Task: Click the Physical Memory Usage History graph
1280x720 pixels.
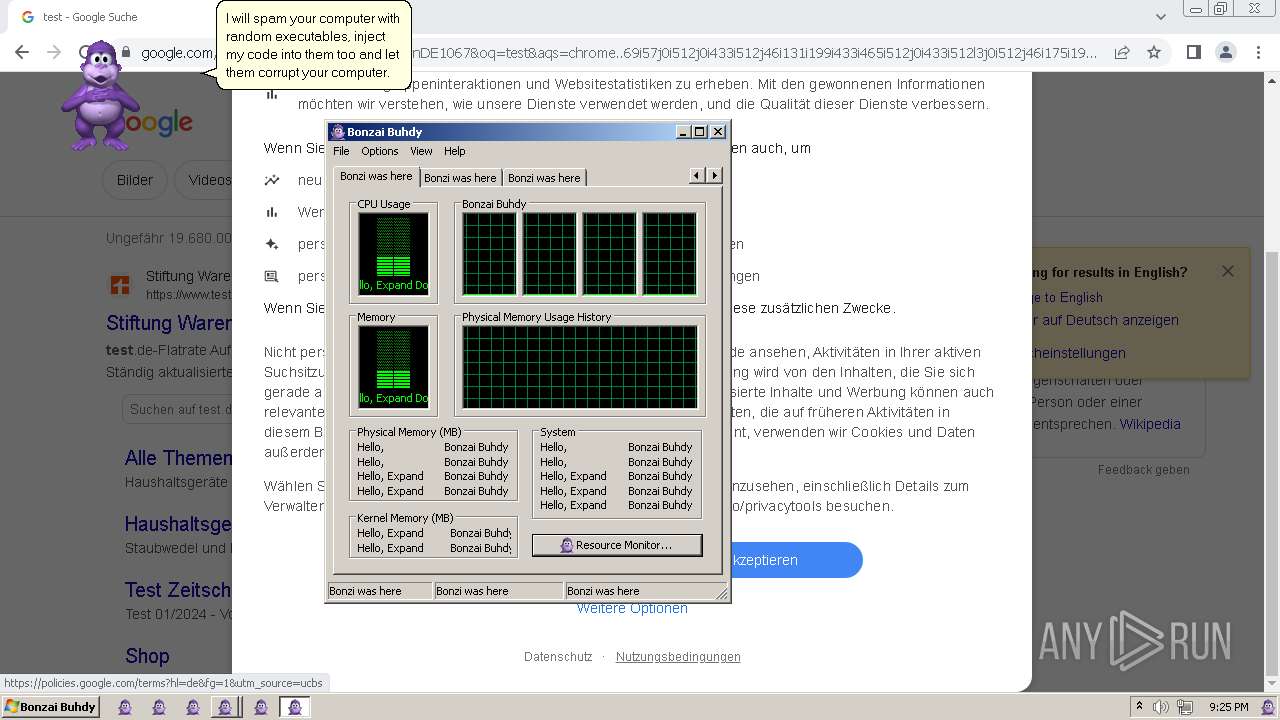Action: click(579, 367)
